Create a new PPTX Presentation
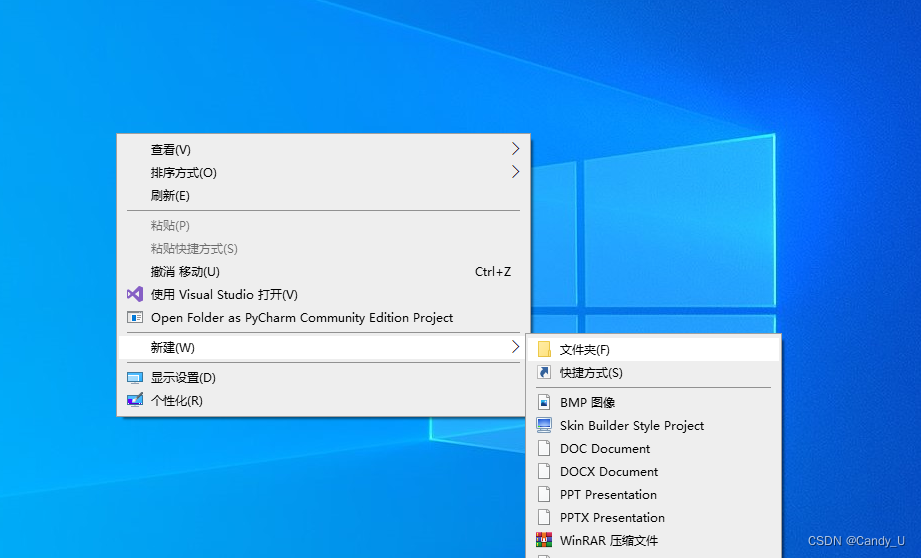This screenshot has height=558, width=921. pyautogui.click(x=654, y=517)
